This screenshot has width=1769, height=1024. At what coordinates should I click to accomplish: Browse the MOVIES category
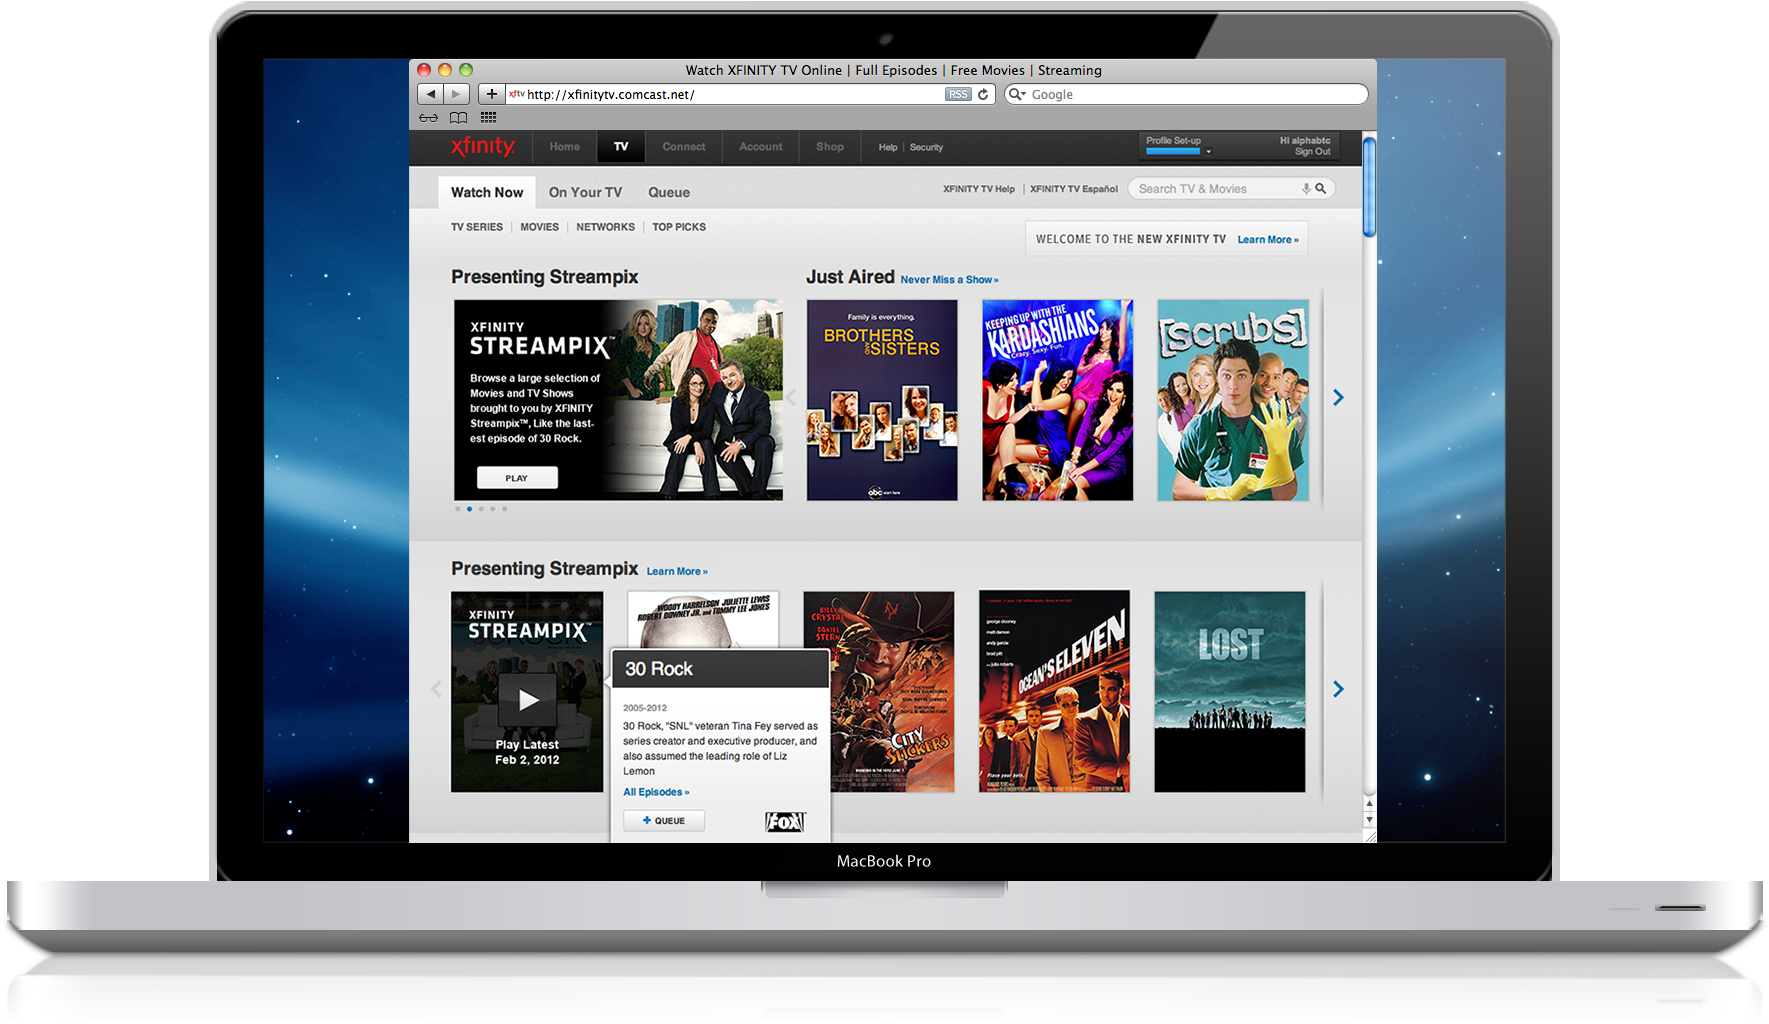click(539, 227)
